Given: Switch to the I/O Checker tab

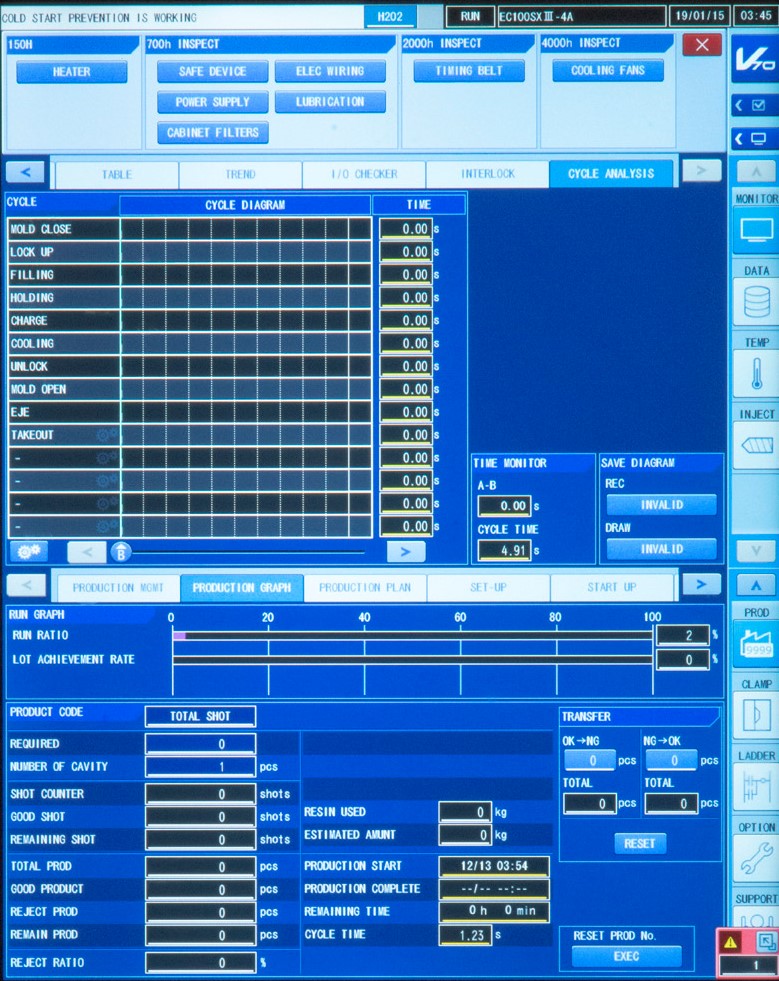Looking at the screenshot, I should point(364,174).
